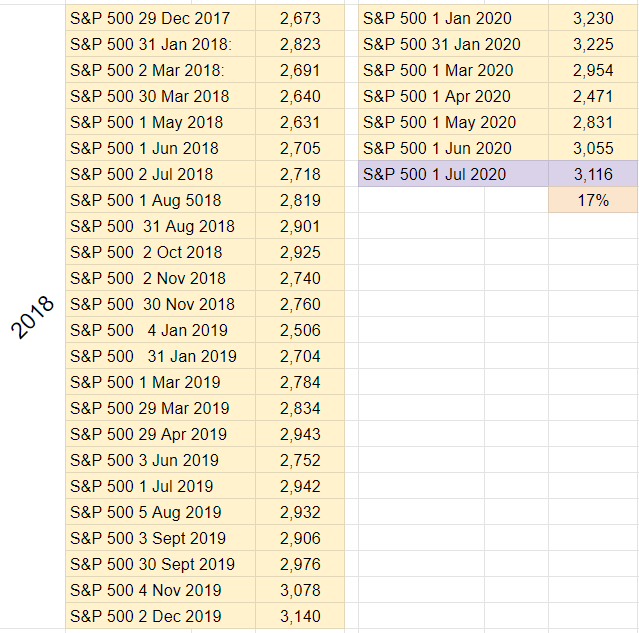Select cell S&P 500 29 Dec 2017

pos(160,18)
